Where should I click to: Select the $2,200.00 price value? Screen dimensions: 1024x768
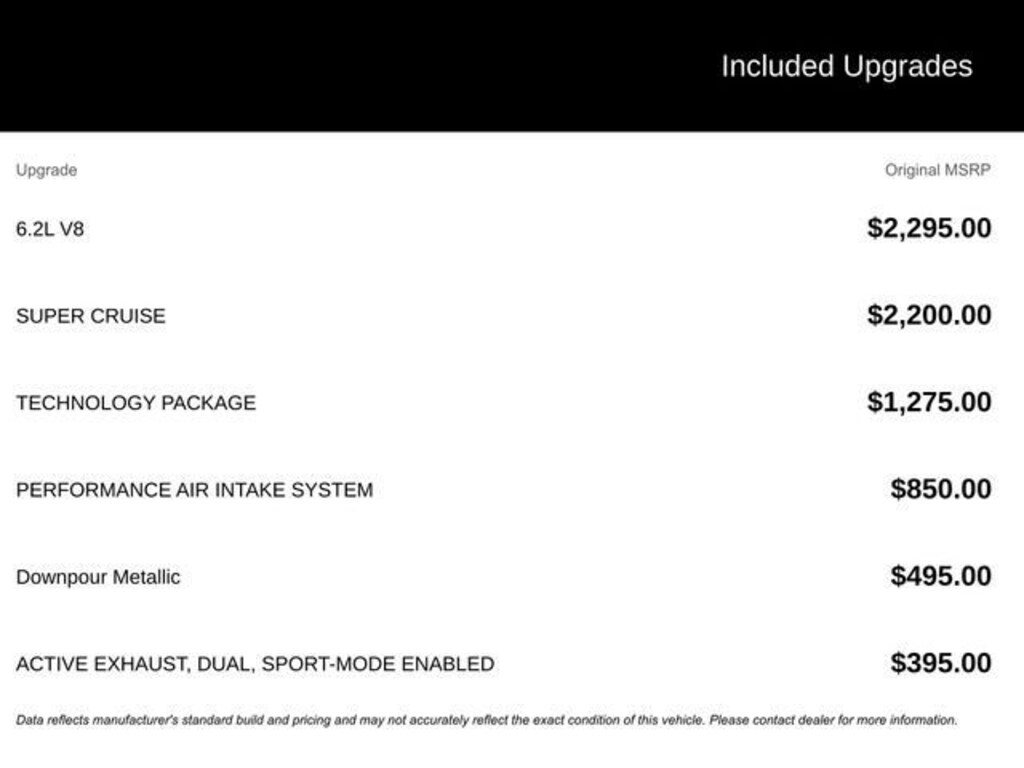pyautogui.click(x=929, y=315)
